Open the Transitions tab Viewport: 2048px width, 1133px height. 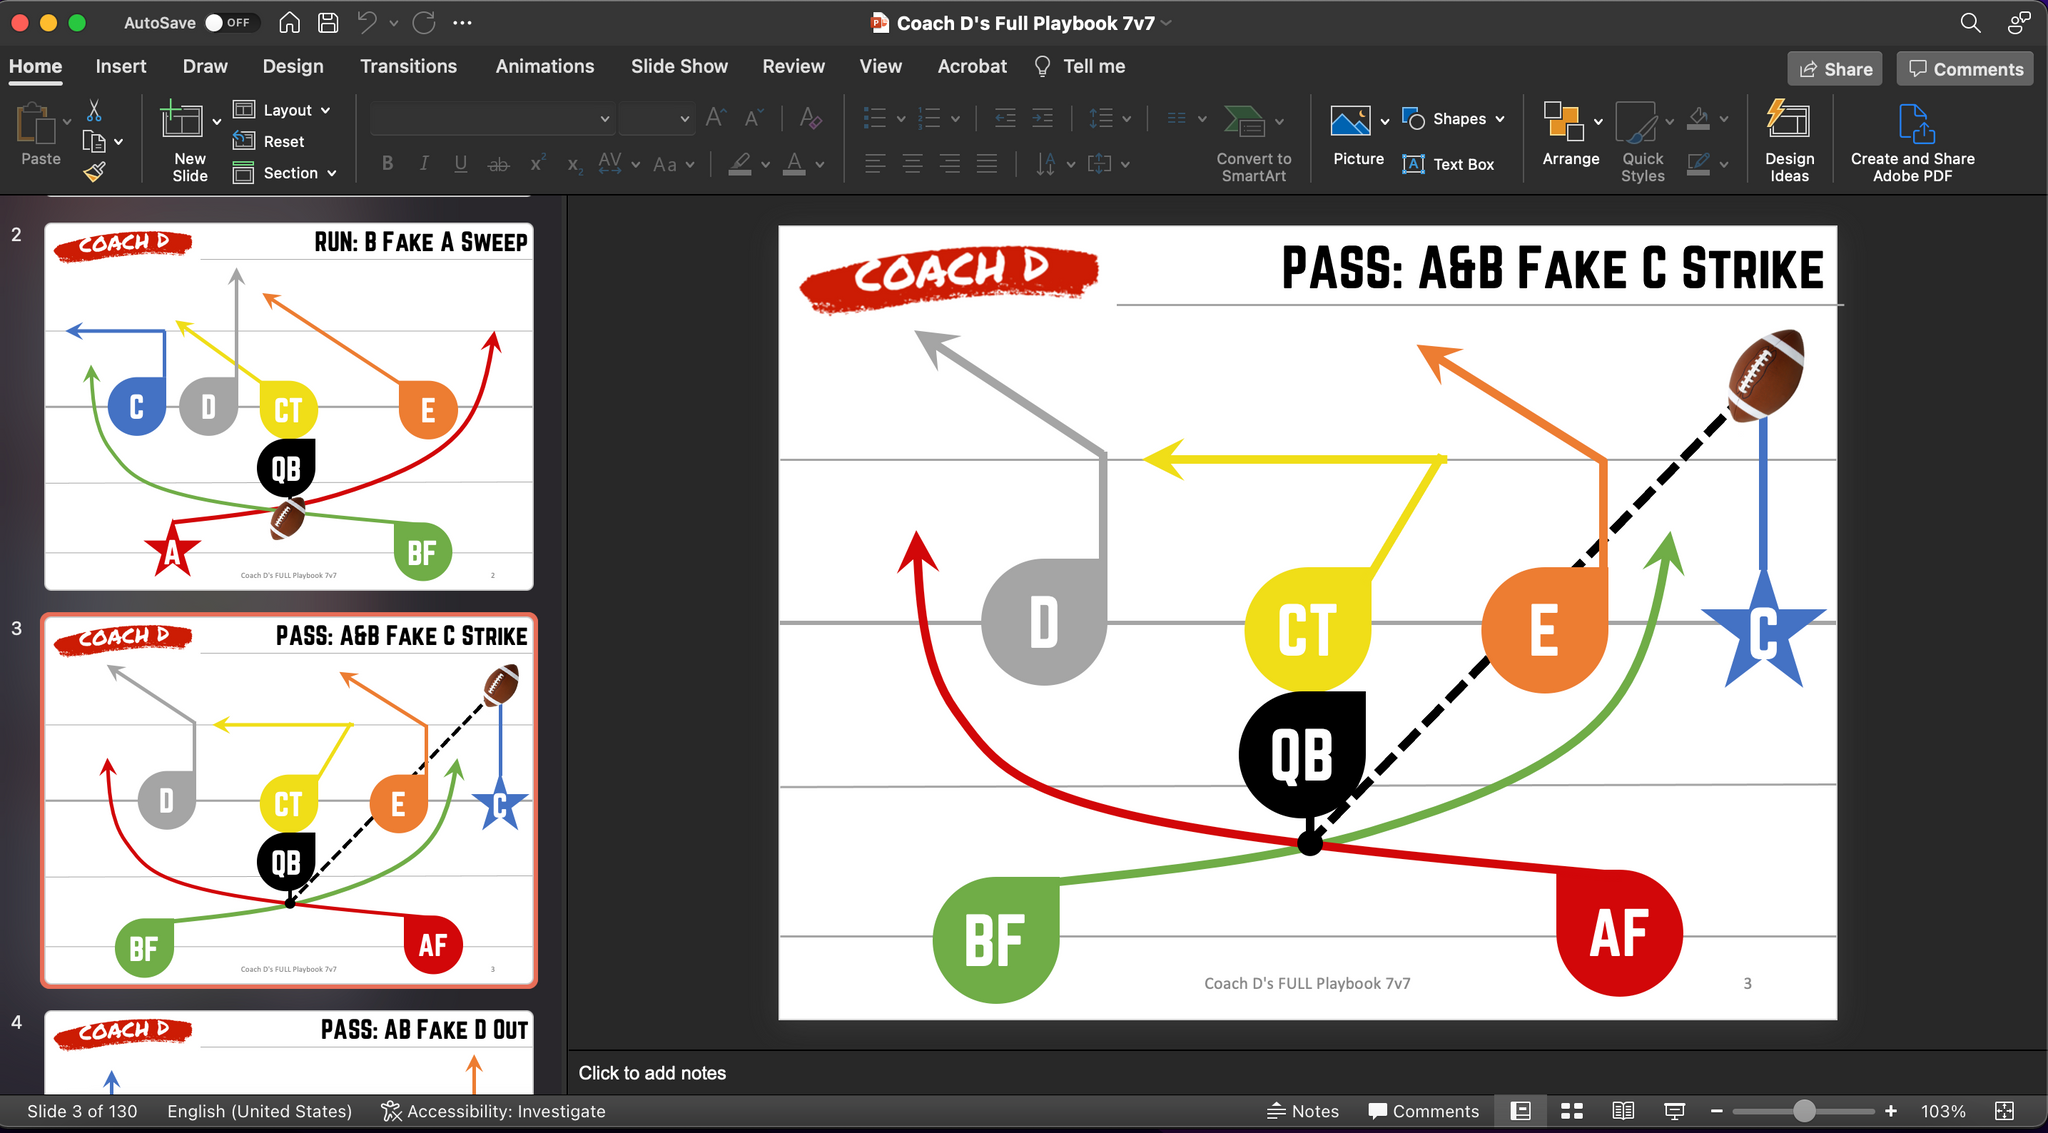pos(408,66)
